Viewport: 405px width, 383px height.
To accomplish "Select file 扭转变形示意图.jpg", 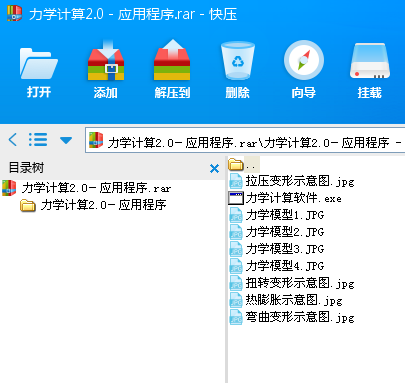I will pyautogui.click(x=292, y=283).
